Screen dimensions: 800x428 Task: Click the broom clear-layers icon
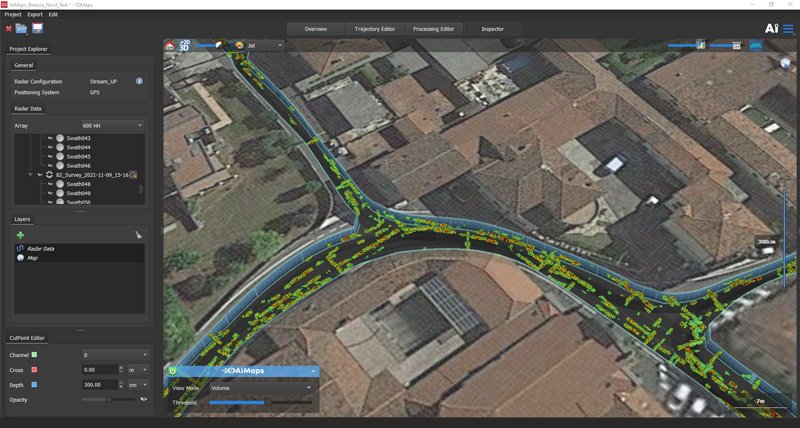(138, 235)
